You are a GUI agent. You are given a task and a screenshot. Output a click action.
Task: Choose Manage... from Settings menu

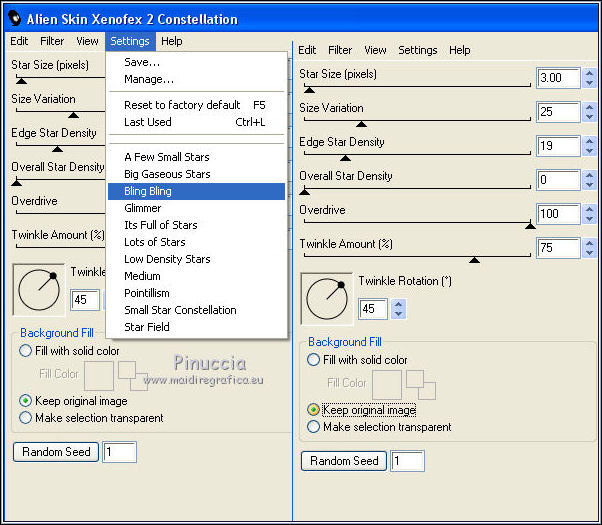(197, 79)
